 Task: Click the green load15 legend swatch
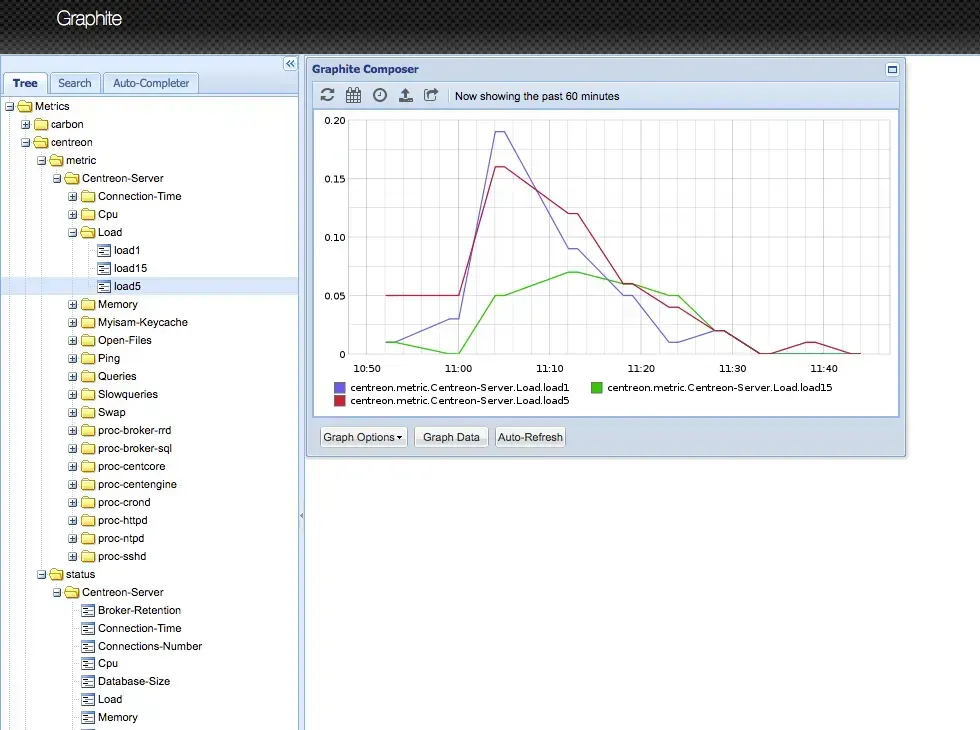tap(597, 388)
